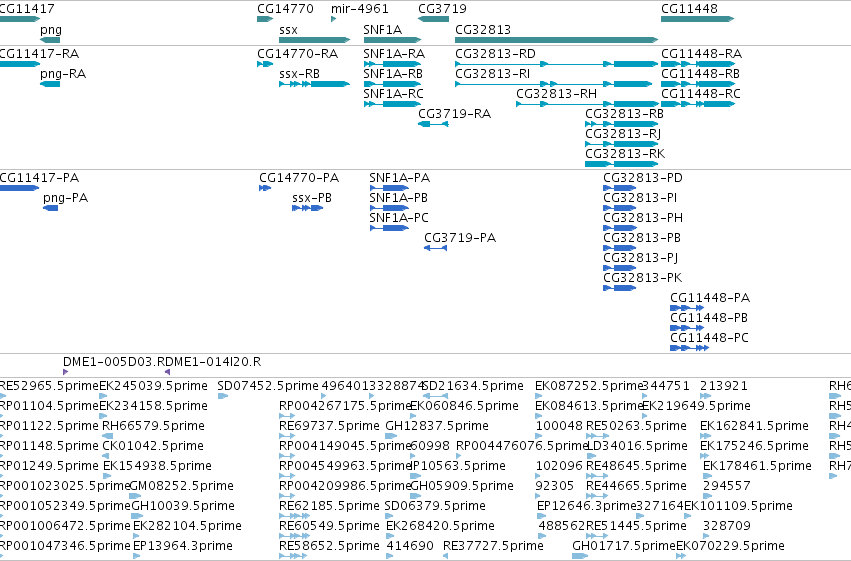The image size is (851, 561).
Task: Select transcript CG32813-RK
Action: click(621, 164)
